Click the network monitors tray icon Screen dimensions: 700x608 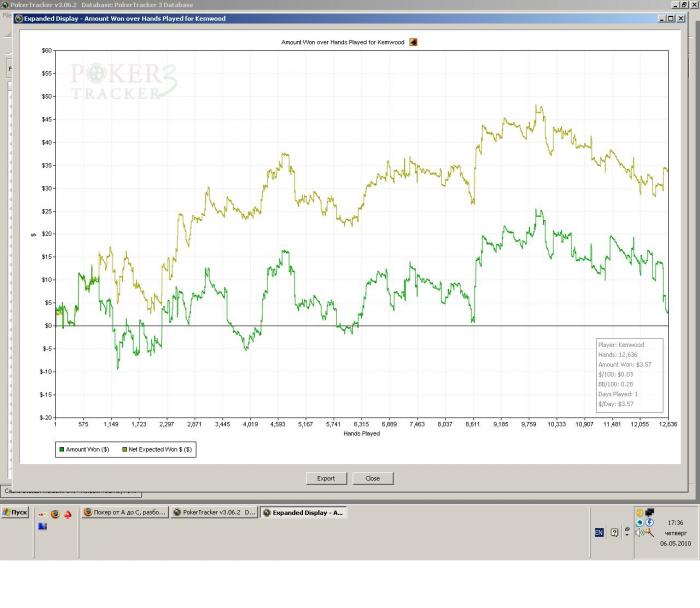[x=650, y=512]
